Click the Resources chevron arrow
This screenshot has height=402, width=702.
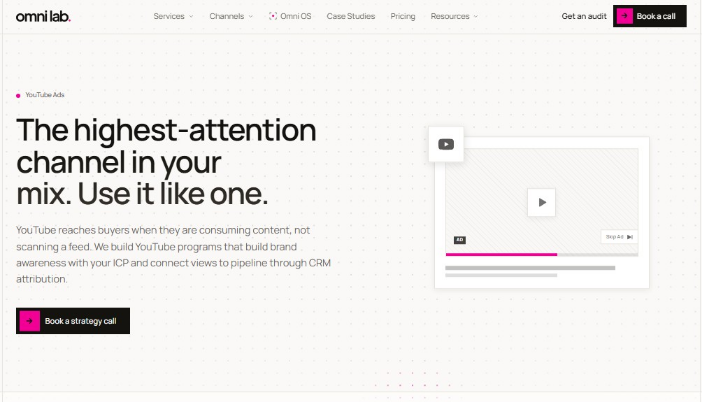coord(475,17)
